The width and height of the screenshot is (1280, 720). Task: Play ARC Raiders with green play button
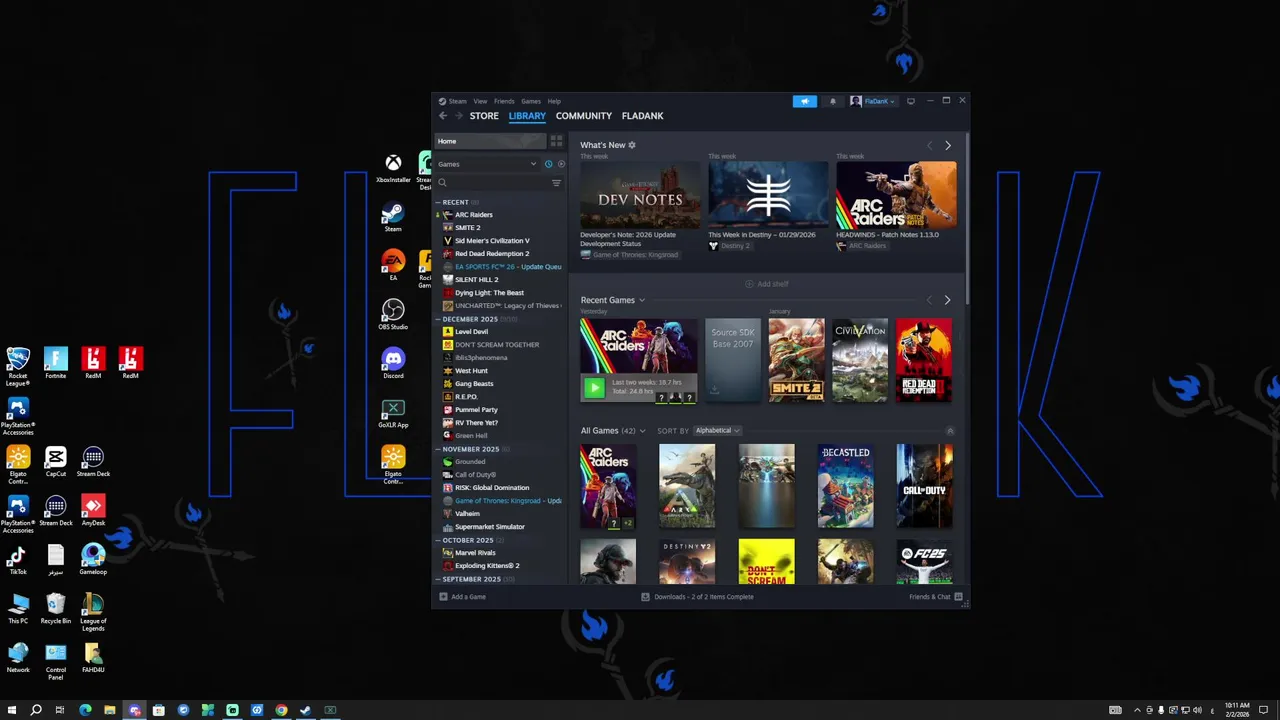594,388
